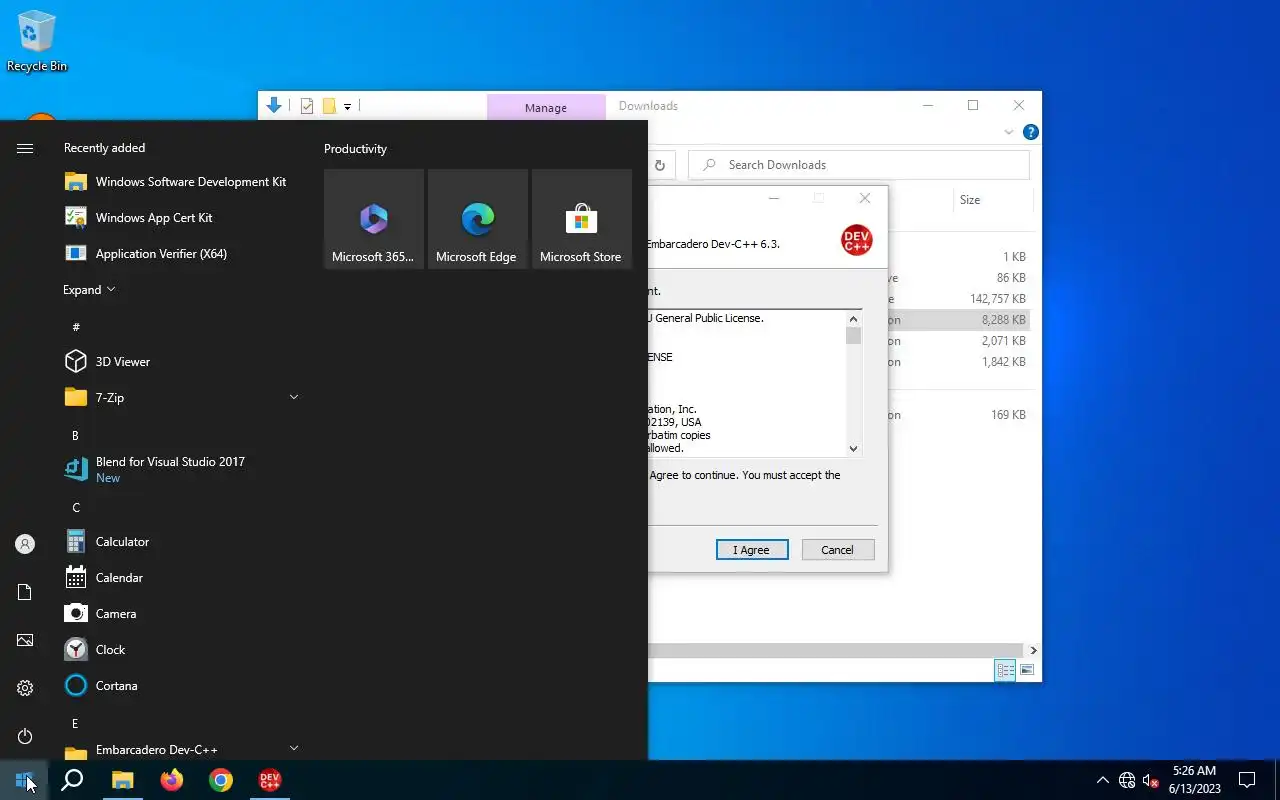The height and width of the screenshot is (800, 1280).
Task: Click the volume icon in system tray
Action: click(1151, 780)
